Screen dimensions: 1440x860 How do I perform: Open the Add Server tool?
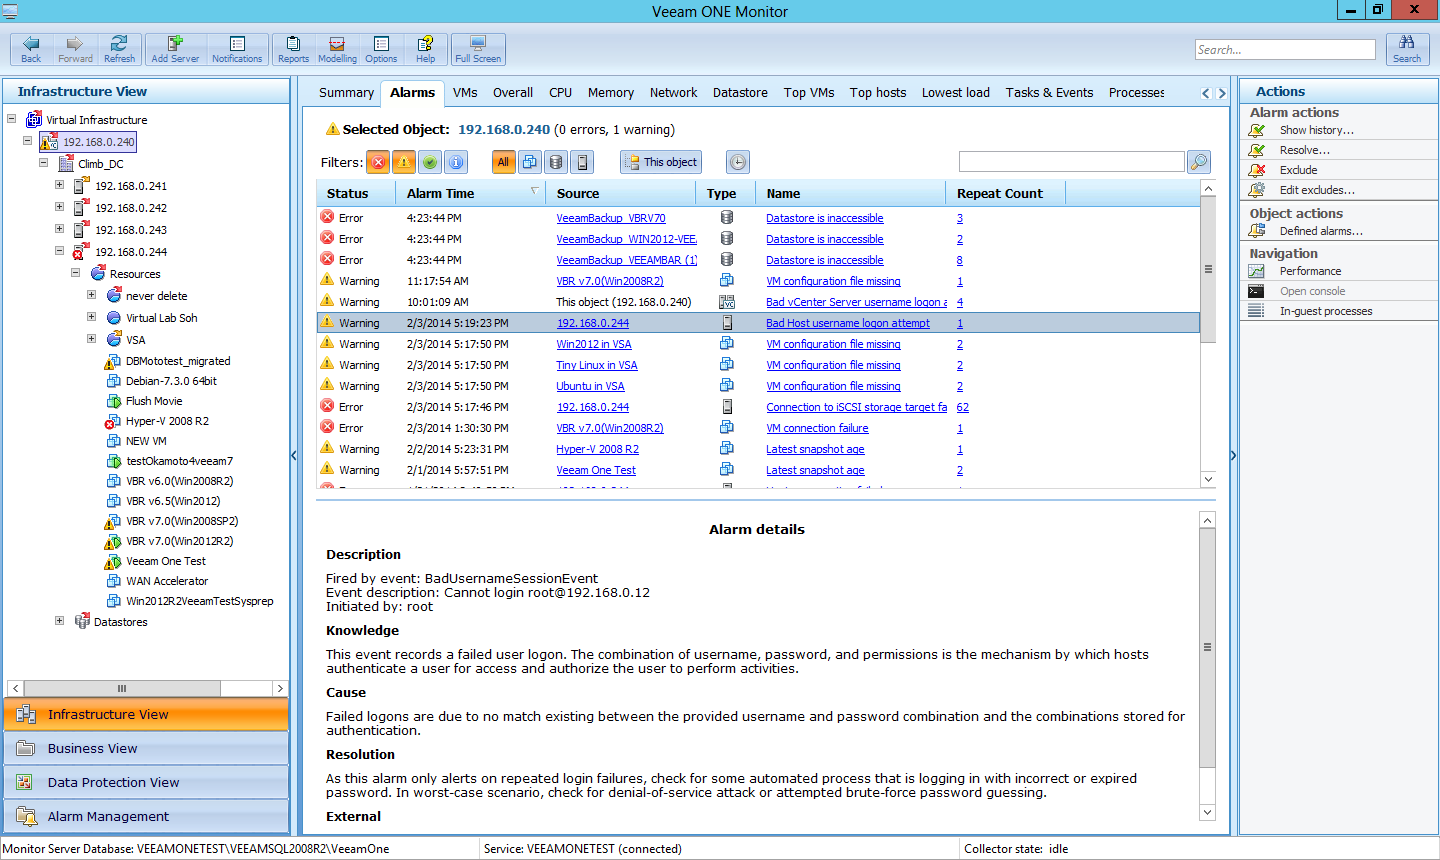(x=175, y=49)
